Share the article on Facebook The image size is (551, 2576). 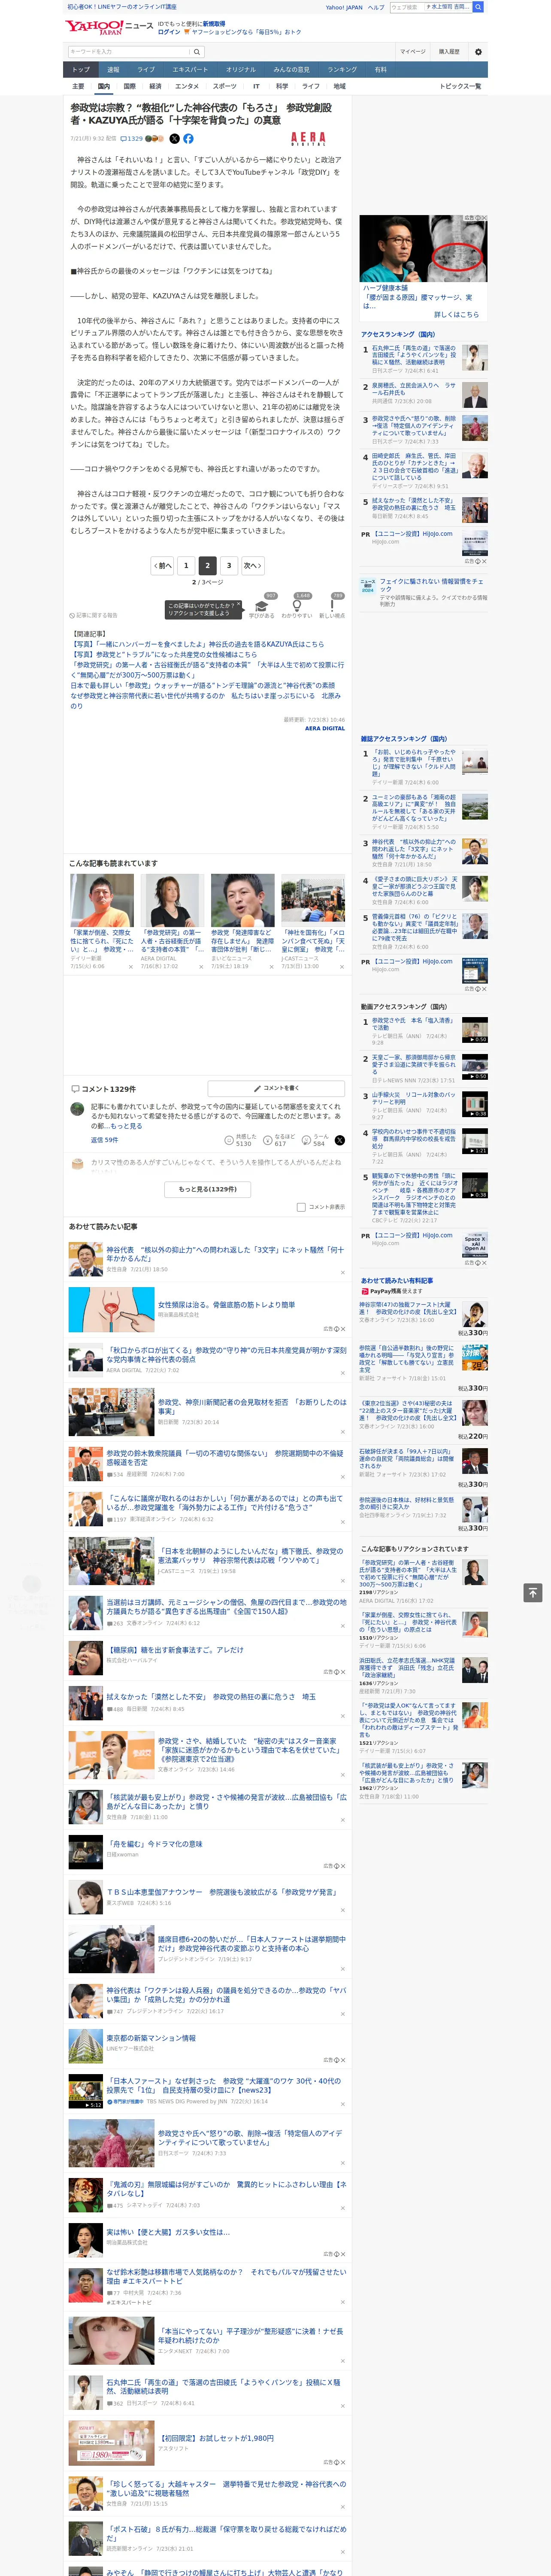188,139
